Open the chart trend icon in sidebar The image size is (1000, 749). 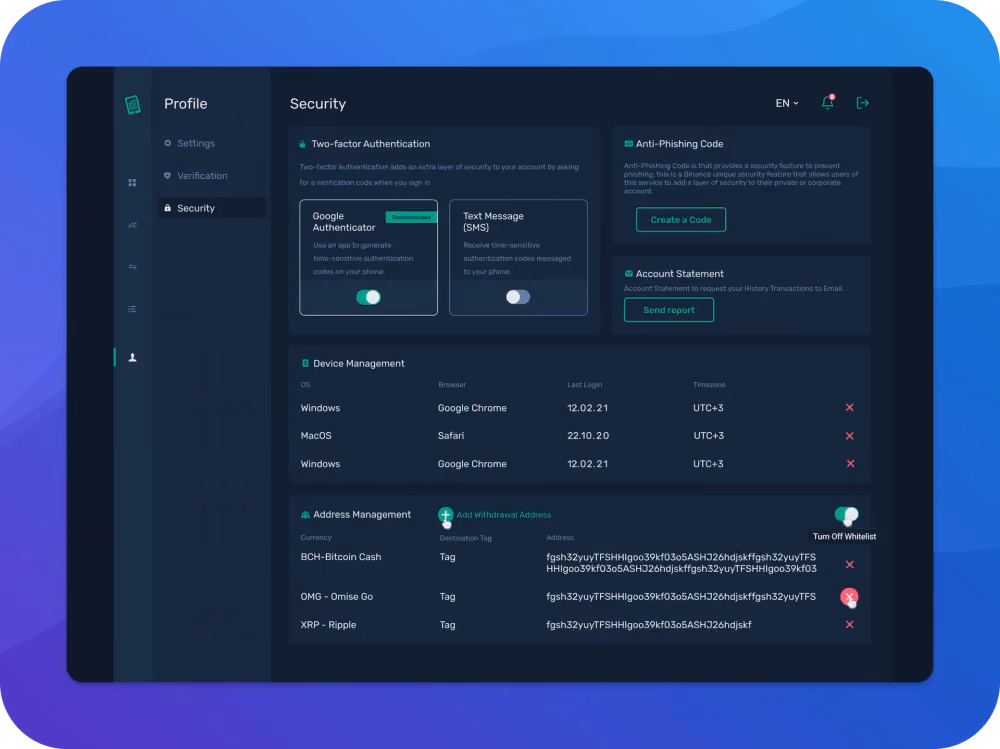[132, 225]
